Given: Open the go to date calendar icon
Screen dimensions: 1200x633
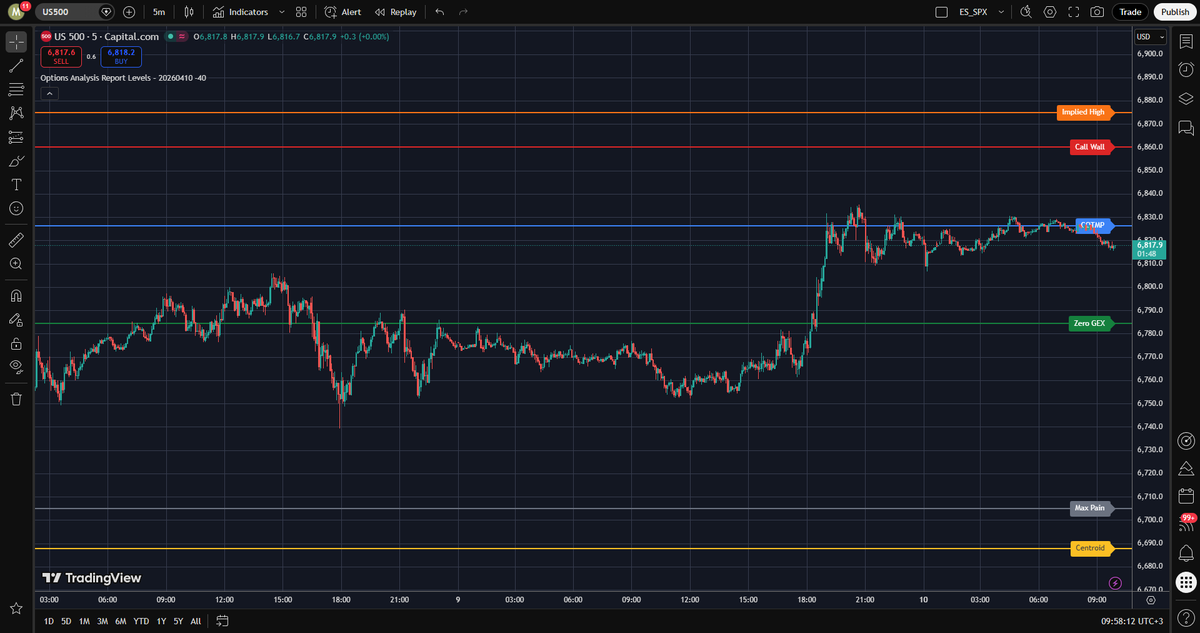Looking at the screenshot, I should pyautogui.click(x=222, y=621).
